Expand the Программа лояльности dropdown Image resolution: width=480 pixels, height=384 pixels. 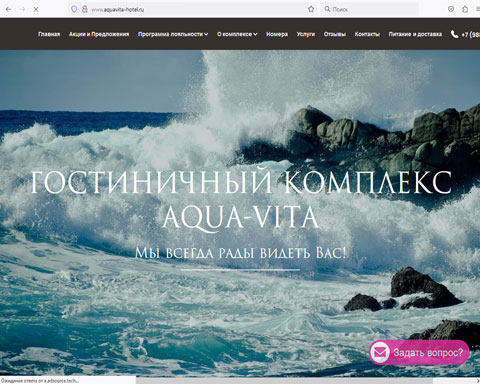[x=173, y=34]
